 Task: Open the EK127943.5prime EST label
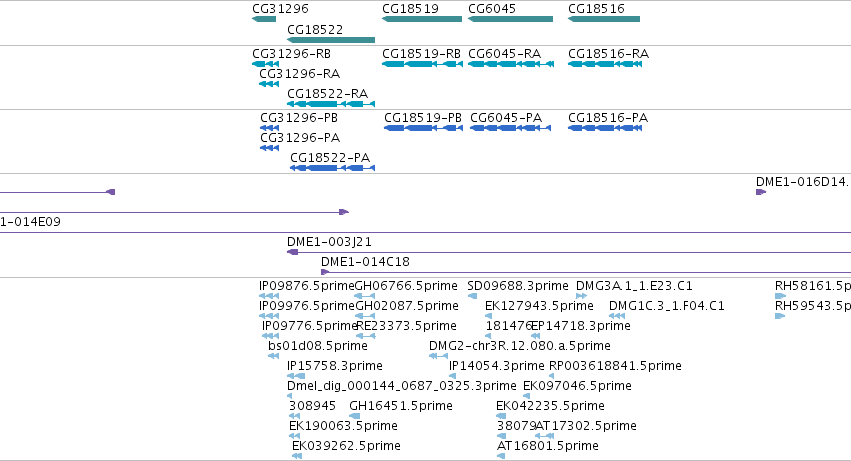point(539,306)
